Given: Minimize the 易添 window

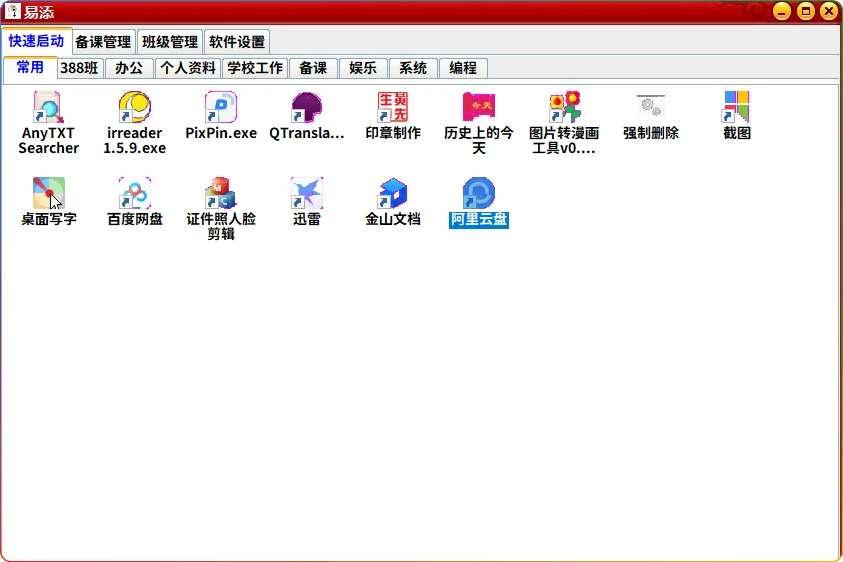Looking at the screenshot, I should coord(782,11).
